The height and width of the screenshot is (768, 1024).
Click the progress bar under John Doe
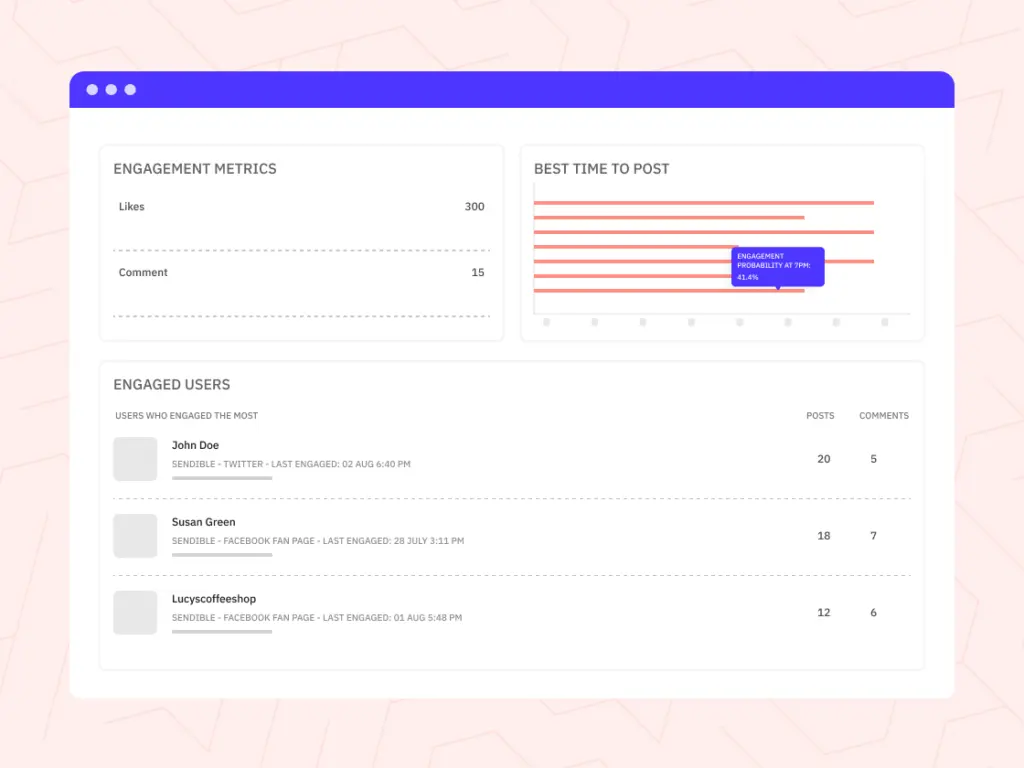222,478
